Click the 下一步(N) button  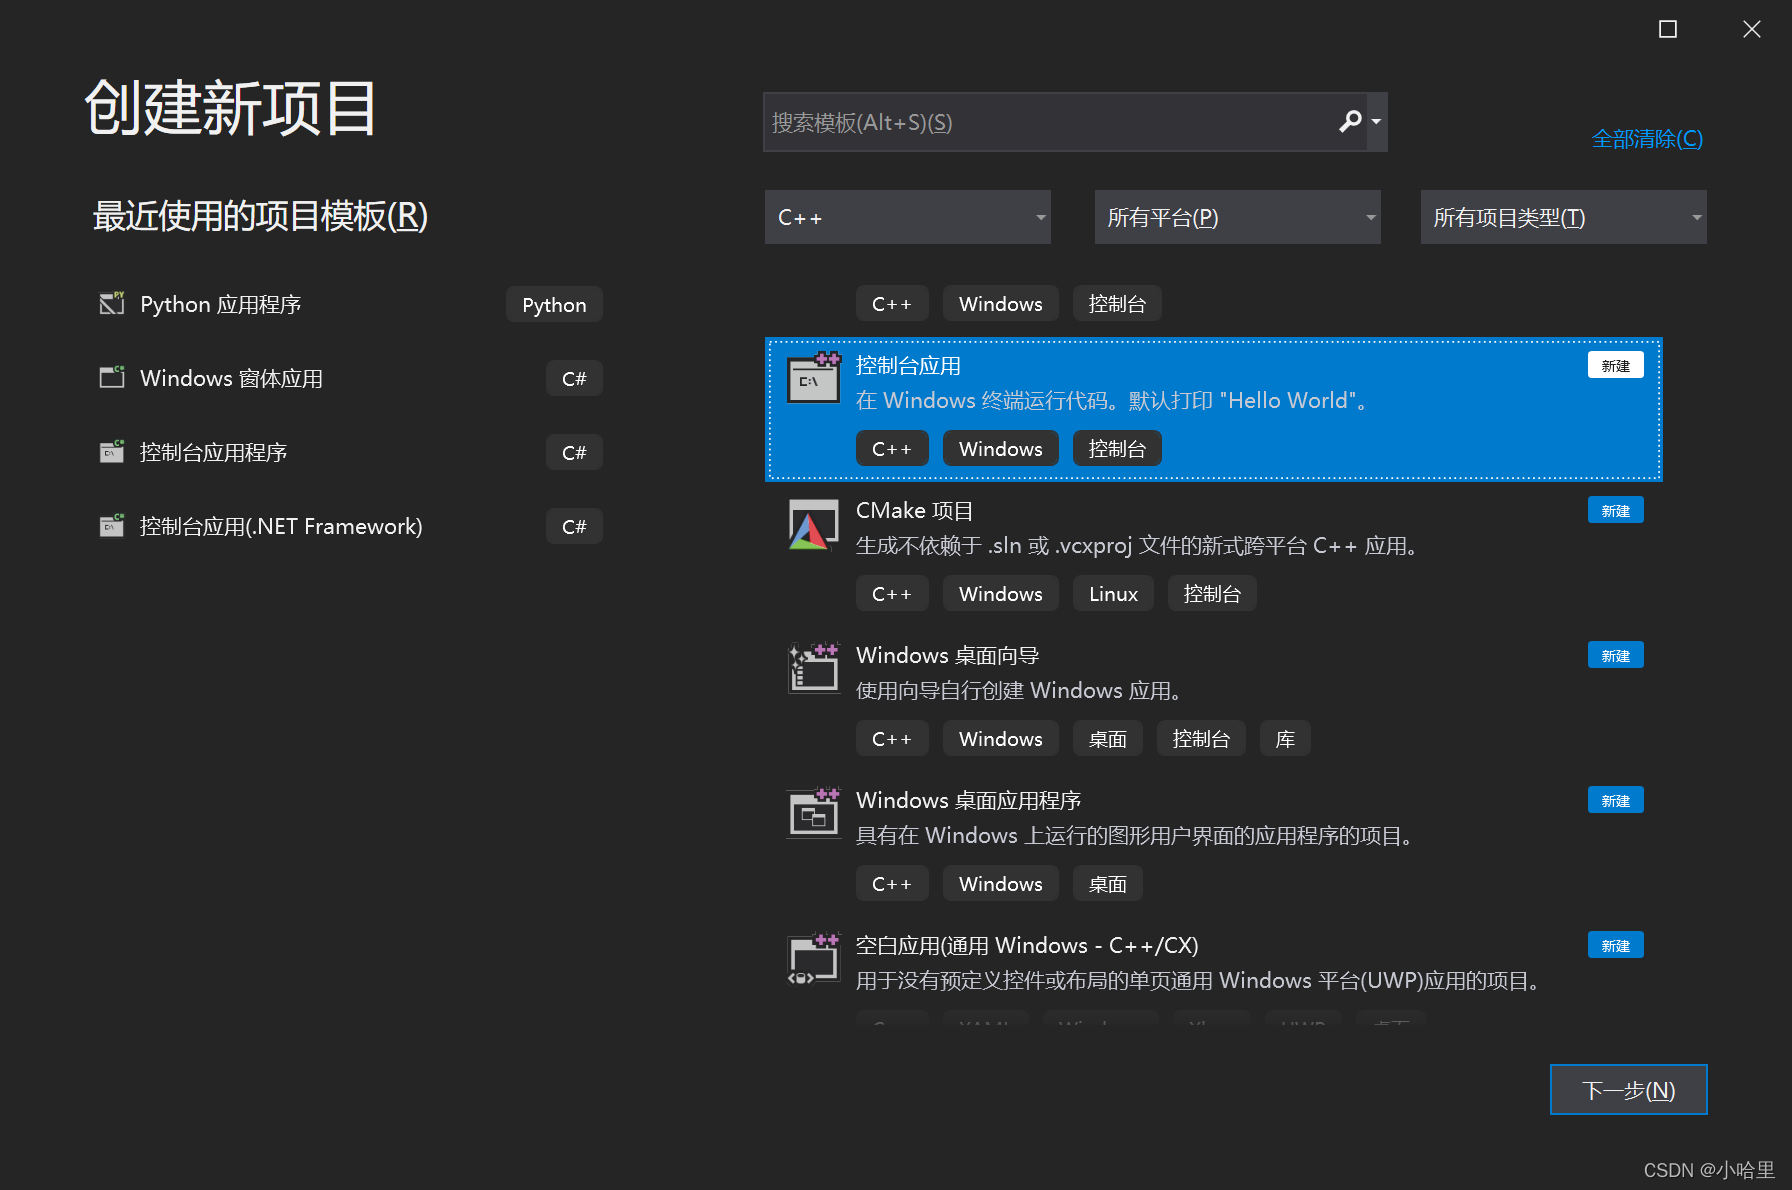[x=1627, y=1089]
